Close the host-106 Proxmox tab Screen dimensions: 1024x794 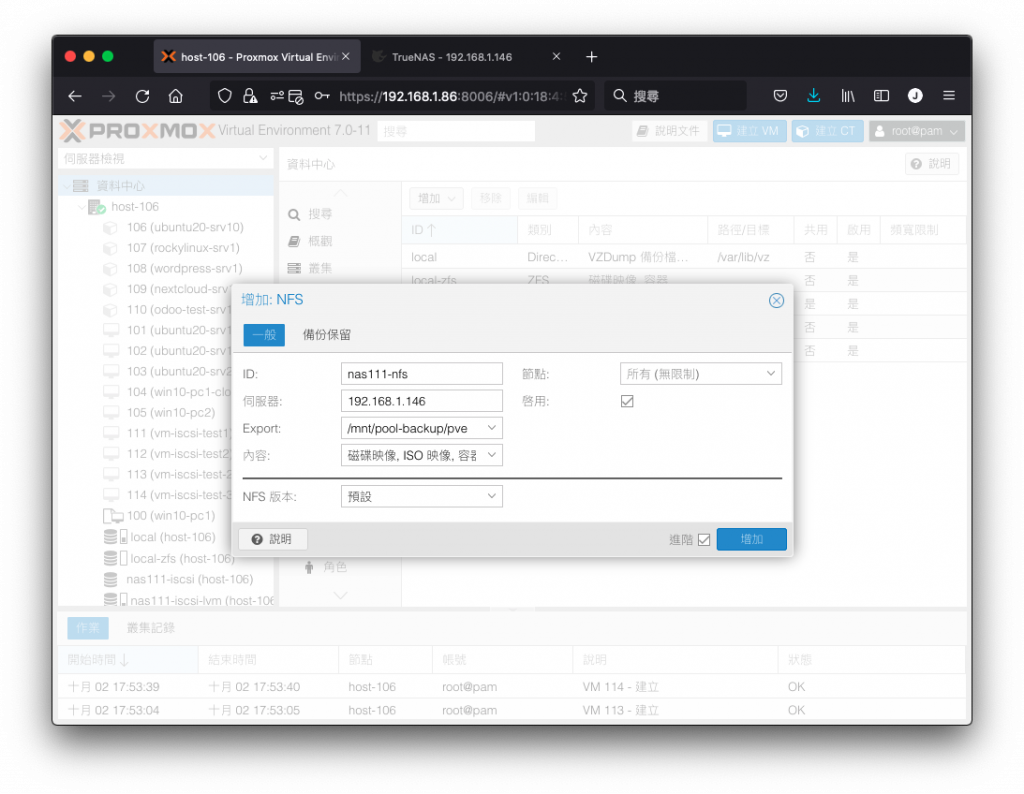(345, 57)
